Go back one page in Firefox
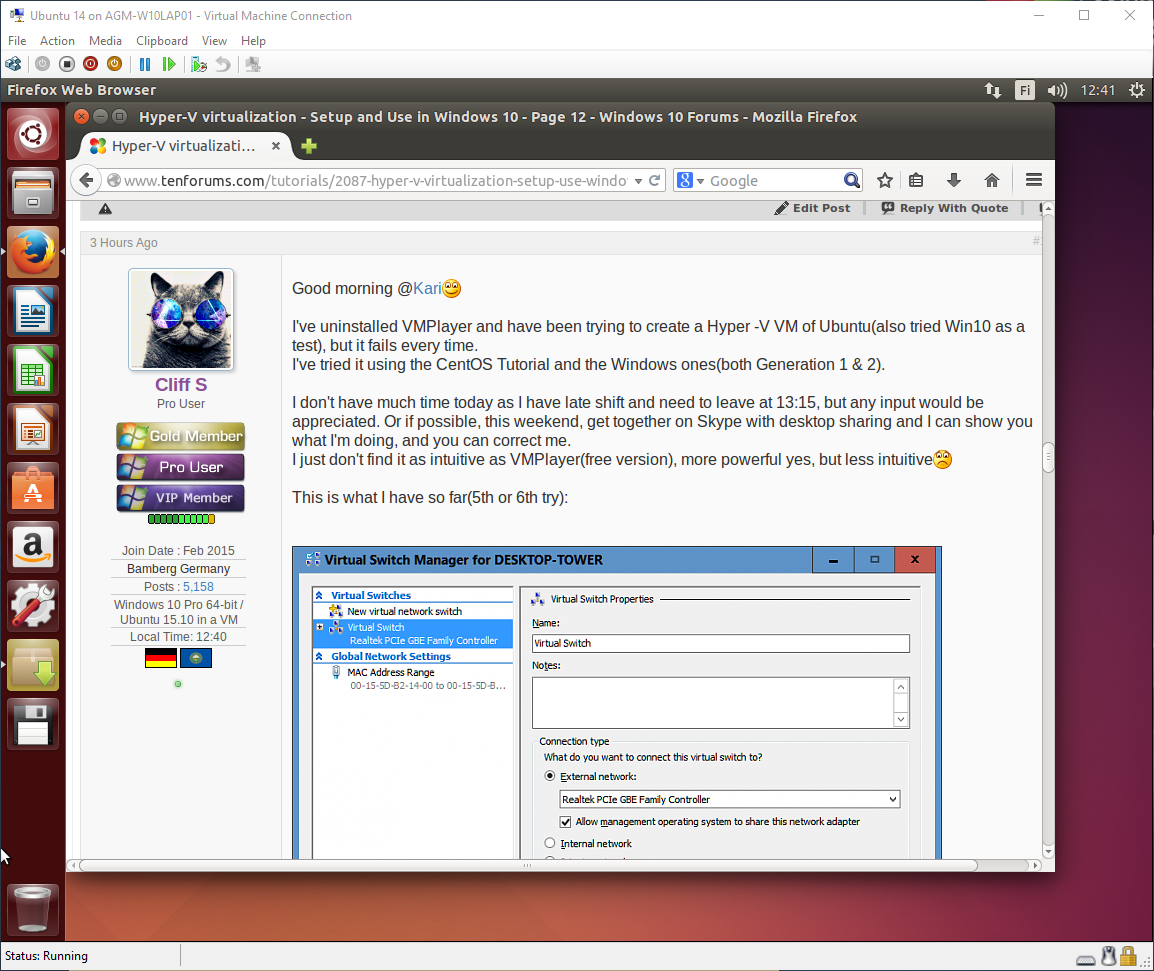The image size is (1154, 971). (86, 180)
